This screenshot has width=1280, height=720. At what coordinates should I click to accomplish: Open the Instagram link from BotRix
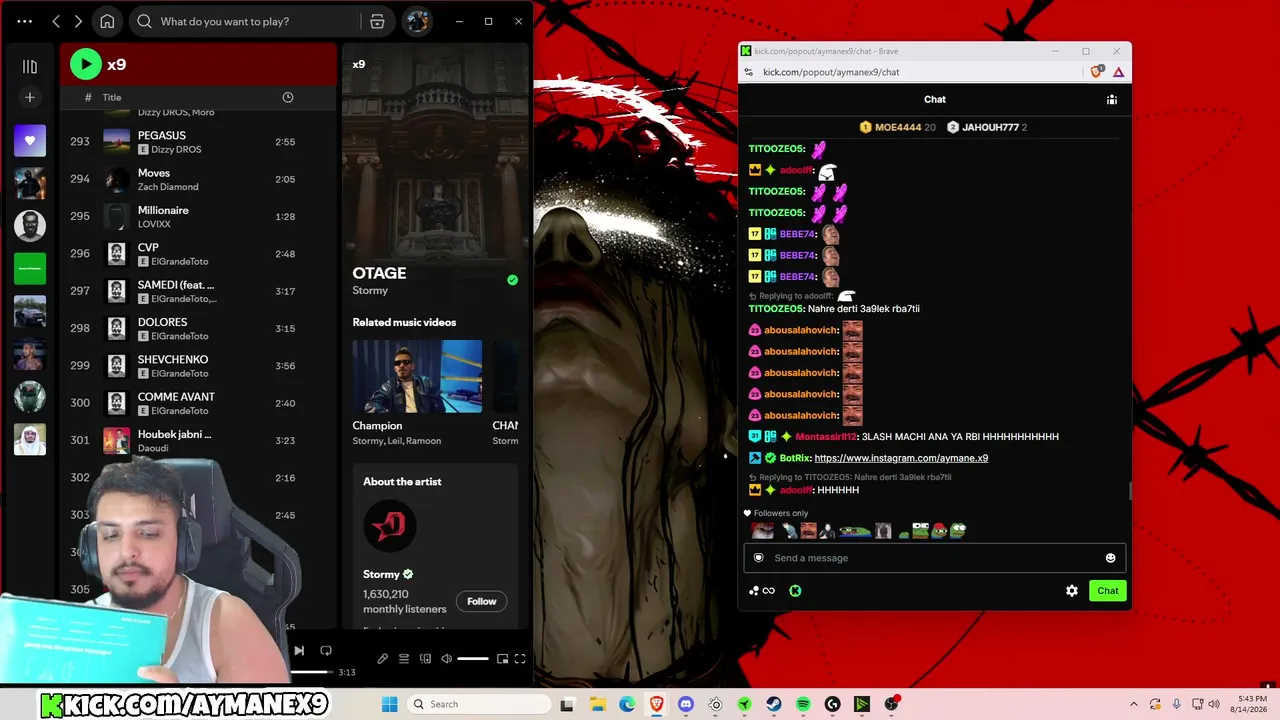901,458
